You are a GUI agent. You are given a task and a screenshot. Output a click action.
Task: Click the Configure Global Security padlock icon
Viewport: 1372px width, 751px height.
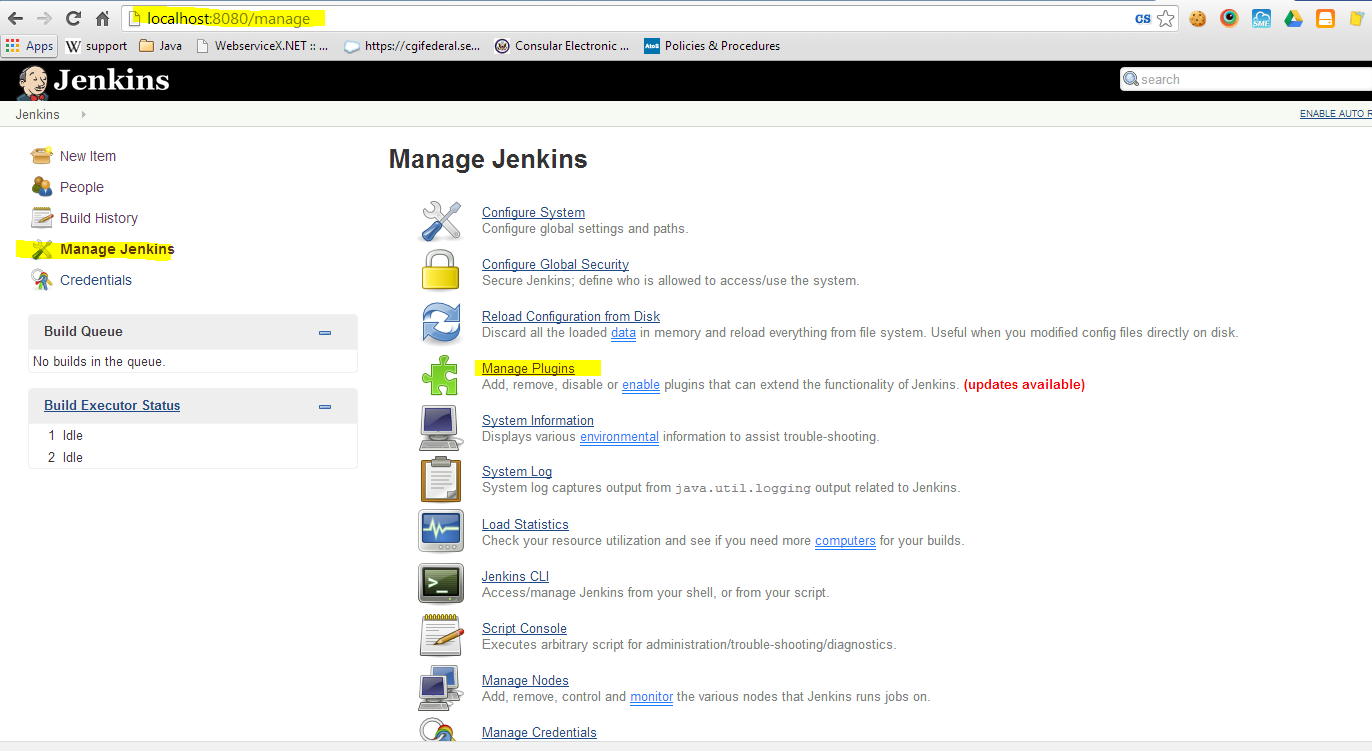pyautogui.click(x=440, y=272)
